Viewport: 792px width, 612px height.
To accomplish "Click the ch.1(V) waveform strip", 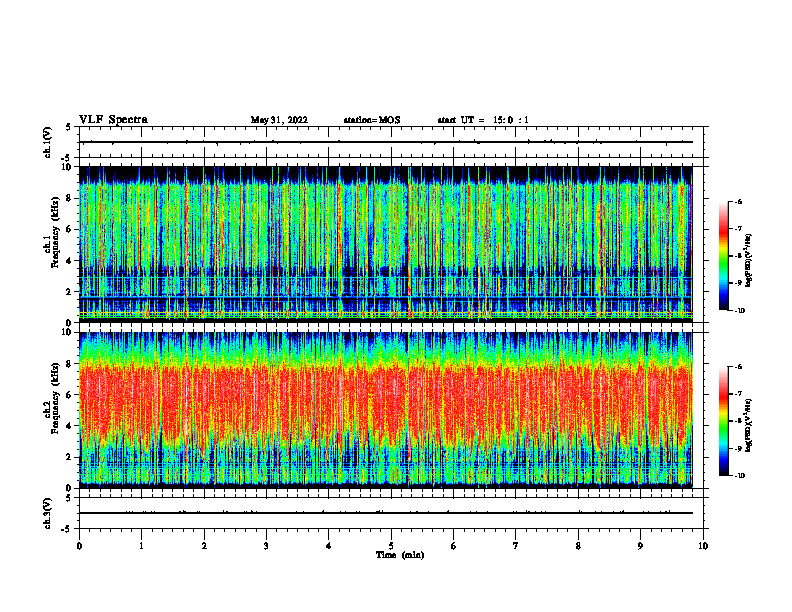I will [391, 142].
